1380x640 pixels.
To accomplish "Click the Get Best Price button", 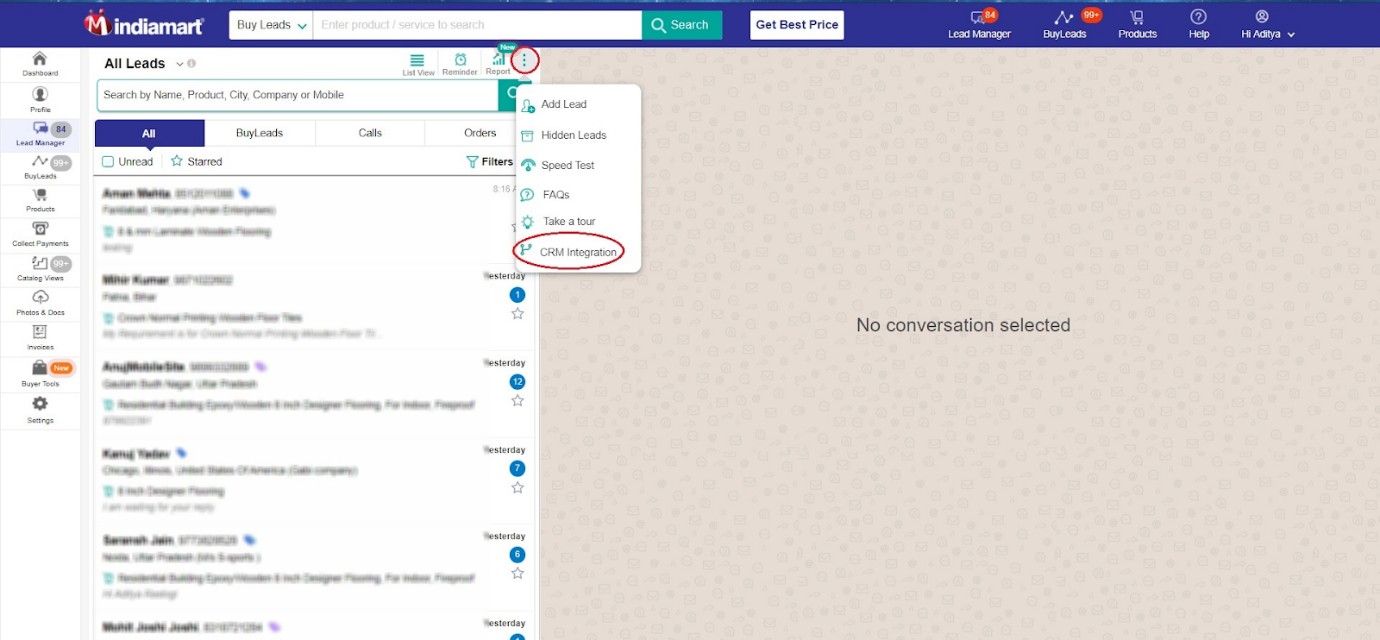I will click(x=796, y=24).
